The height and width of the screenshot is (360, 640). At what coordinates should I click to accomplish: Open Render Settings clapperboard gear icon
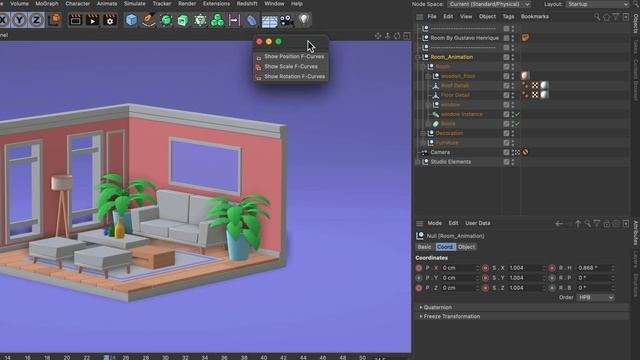109,20
